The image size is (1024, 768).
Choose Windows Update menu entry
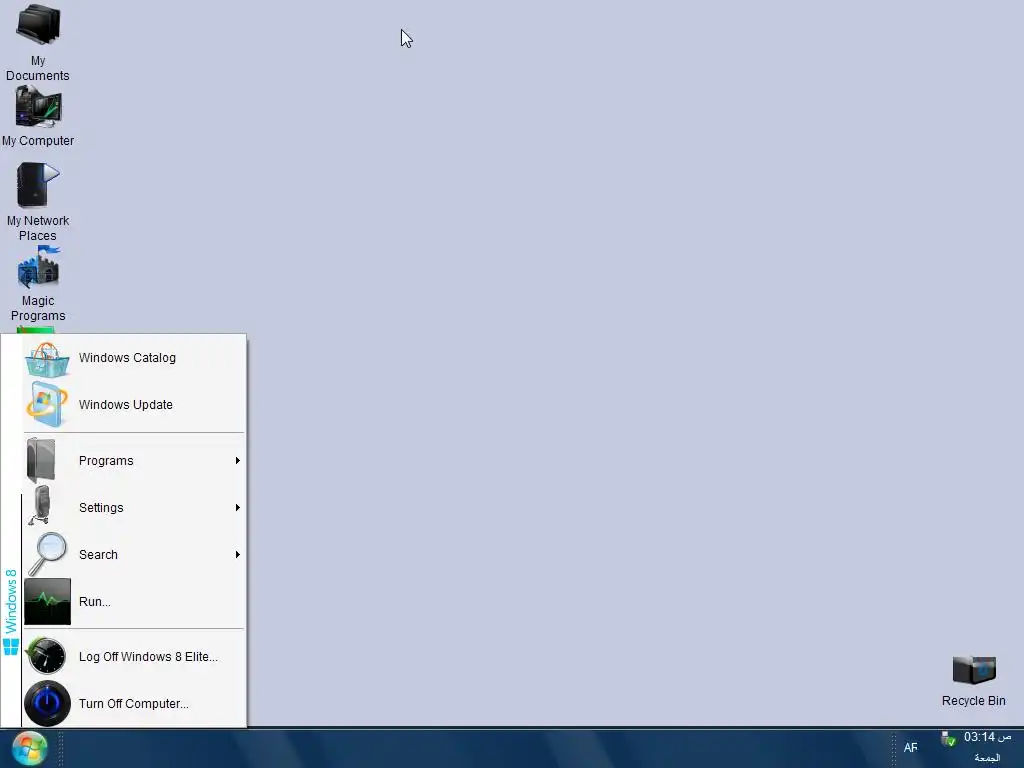coord(135,405)
